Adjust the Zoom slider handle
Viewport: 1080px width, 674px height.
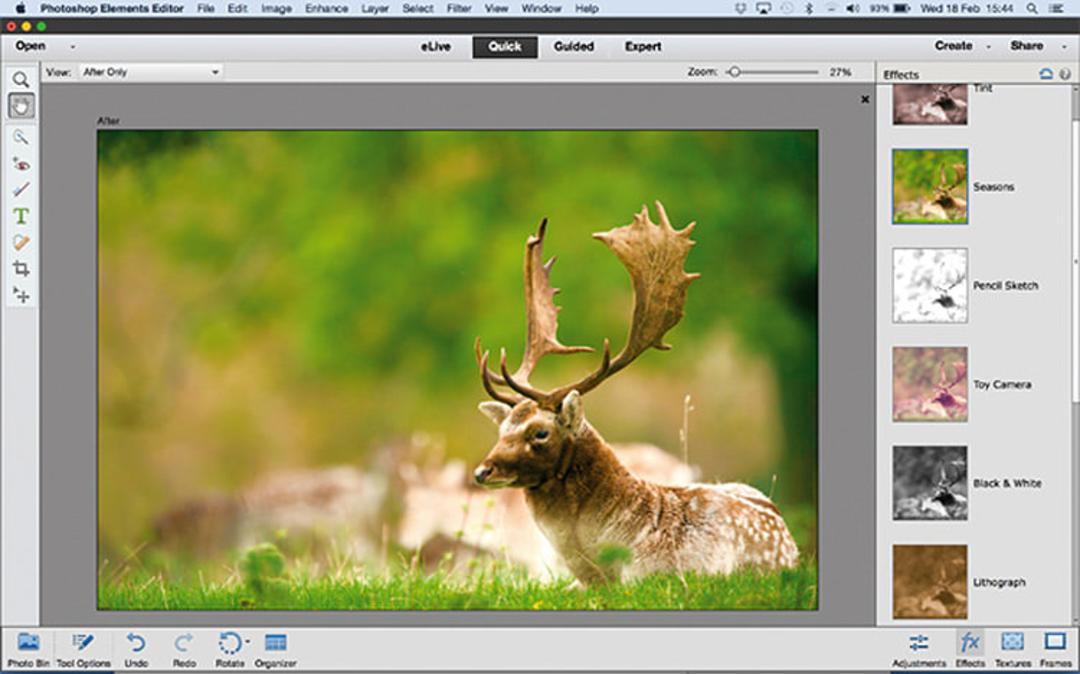click(x=734, y=72)
